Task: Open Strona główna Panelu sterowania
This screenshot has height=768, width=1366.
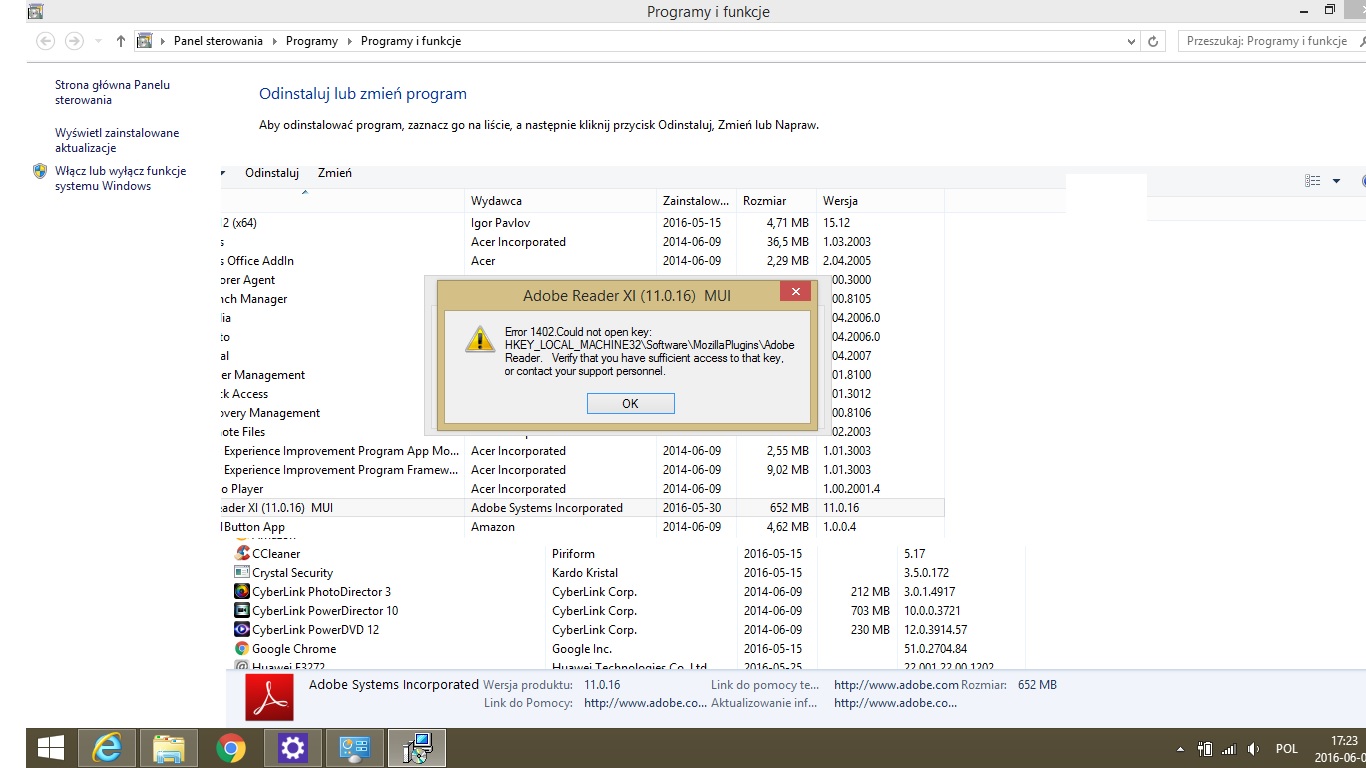Action: (x=112, y=92)
